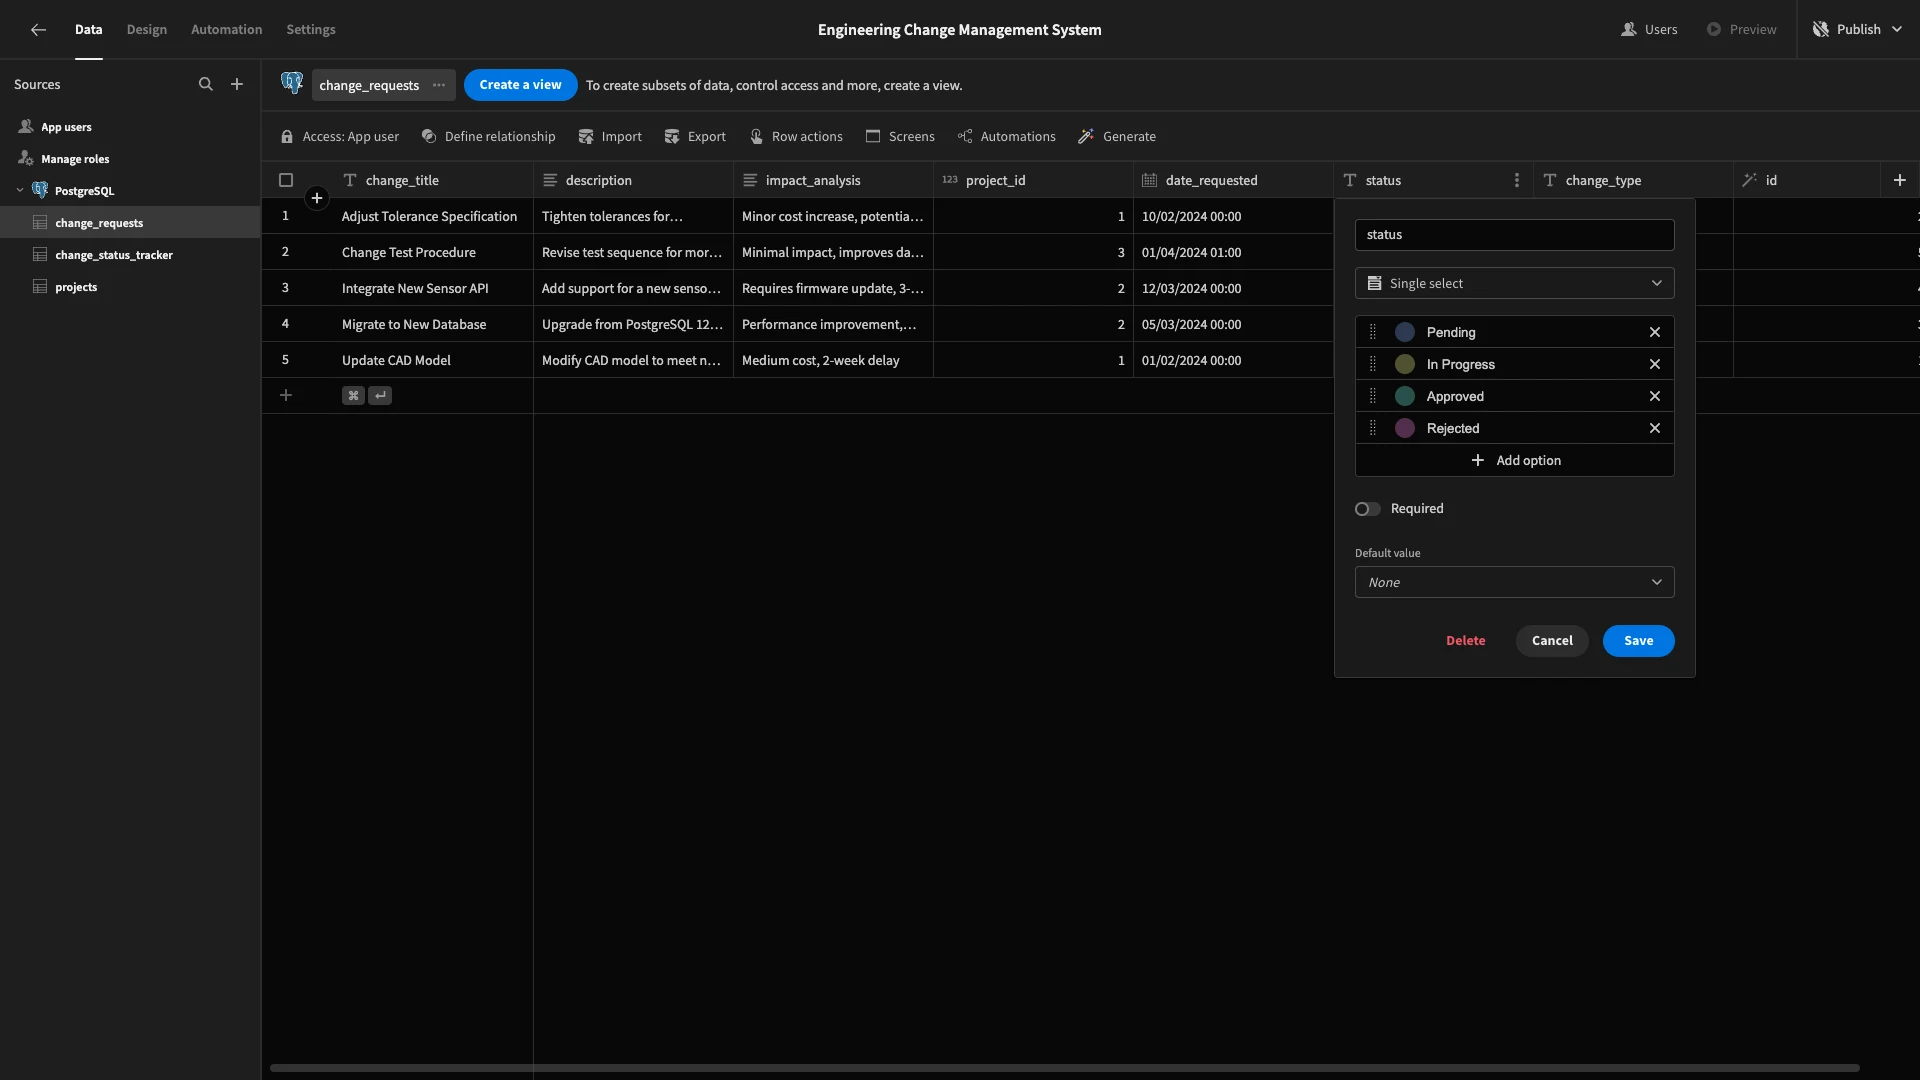The height and width of the screenshot is (1080, 1920).
Task: Click the Access lock icon
Action: (x=287, y=137)
